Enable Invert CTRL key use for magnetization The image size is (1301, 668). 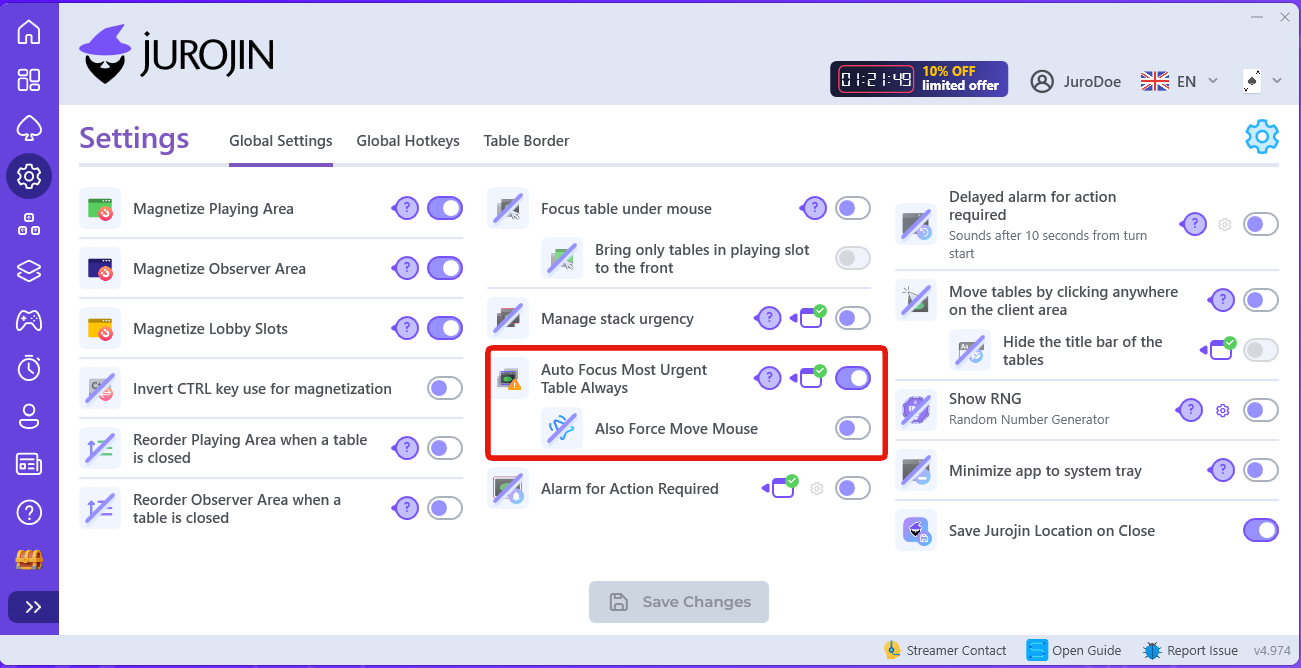445,388
